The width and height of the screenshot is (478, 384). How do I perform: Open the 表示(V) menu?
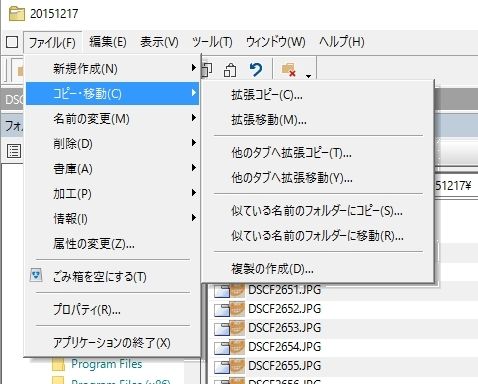point(159,42)
